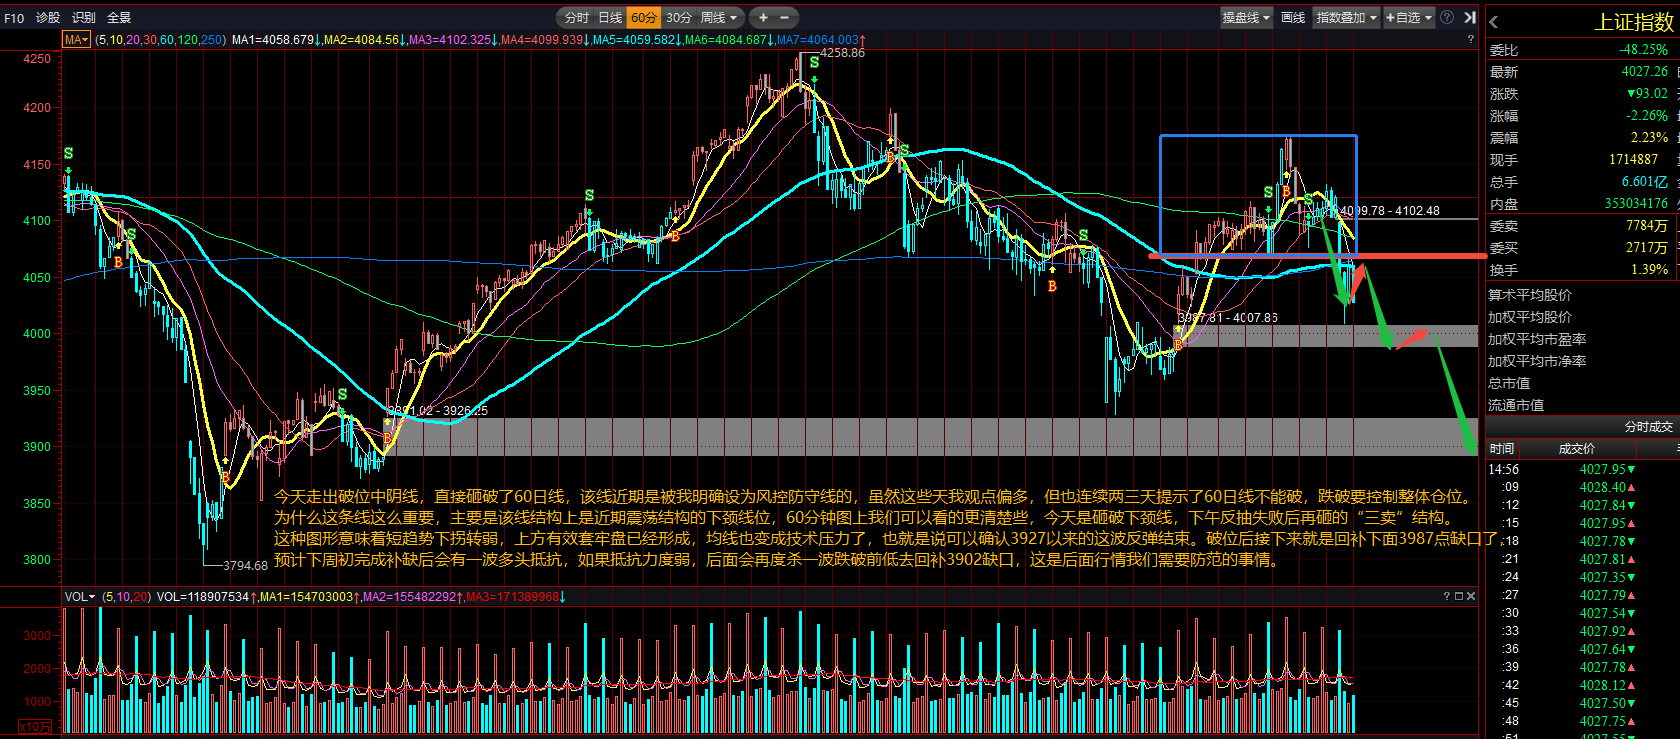This screenshot has height=739, width=1680.
Task: Select the :24 trade at 4027.35
Action: [1582, 577]
